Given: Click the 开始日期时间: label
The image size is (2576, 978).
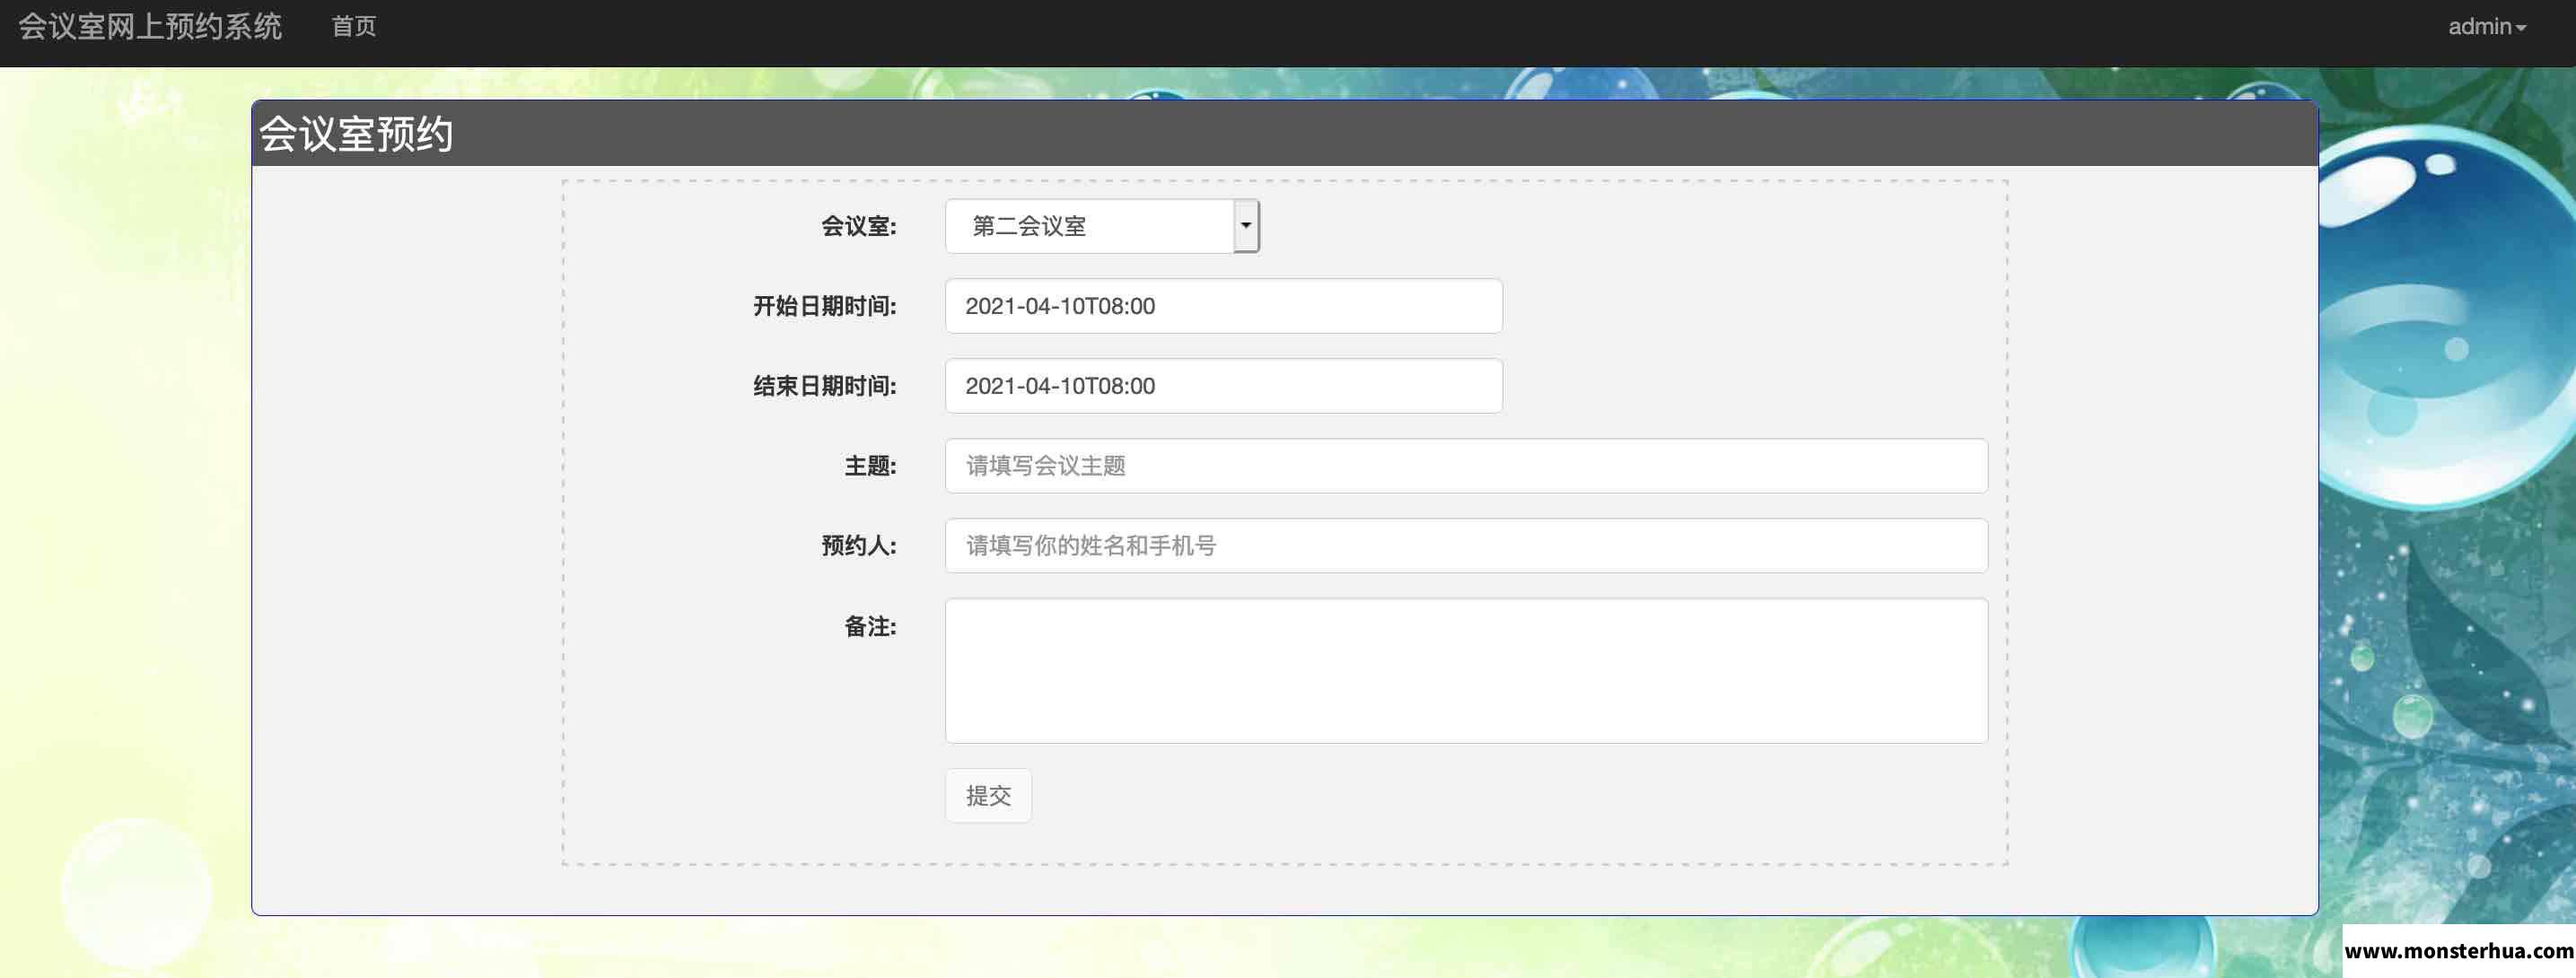Looking at the screenshot, I should pyautogui.click(x=825, y=306).
